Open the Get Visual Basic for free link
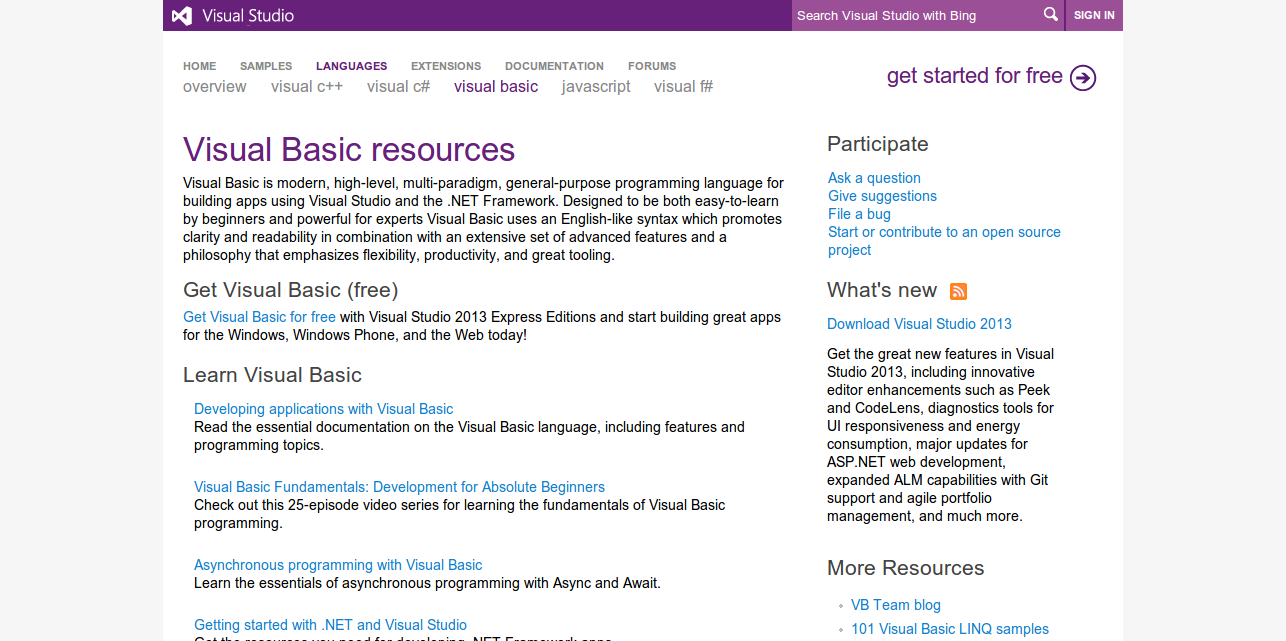This screenshot has height=641, width=1286. (259, 317)
